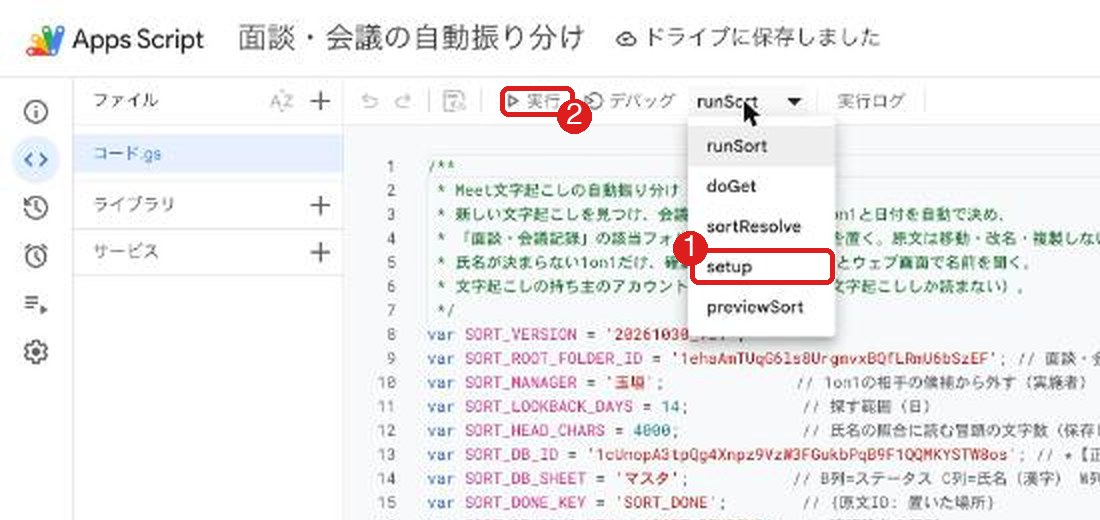The height and width of the screenshot is (520, 1100).
Task: Click line number 1 in gutter
Action: [x=391, y=167]
